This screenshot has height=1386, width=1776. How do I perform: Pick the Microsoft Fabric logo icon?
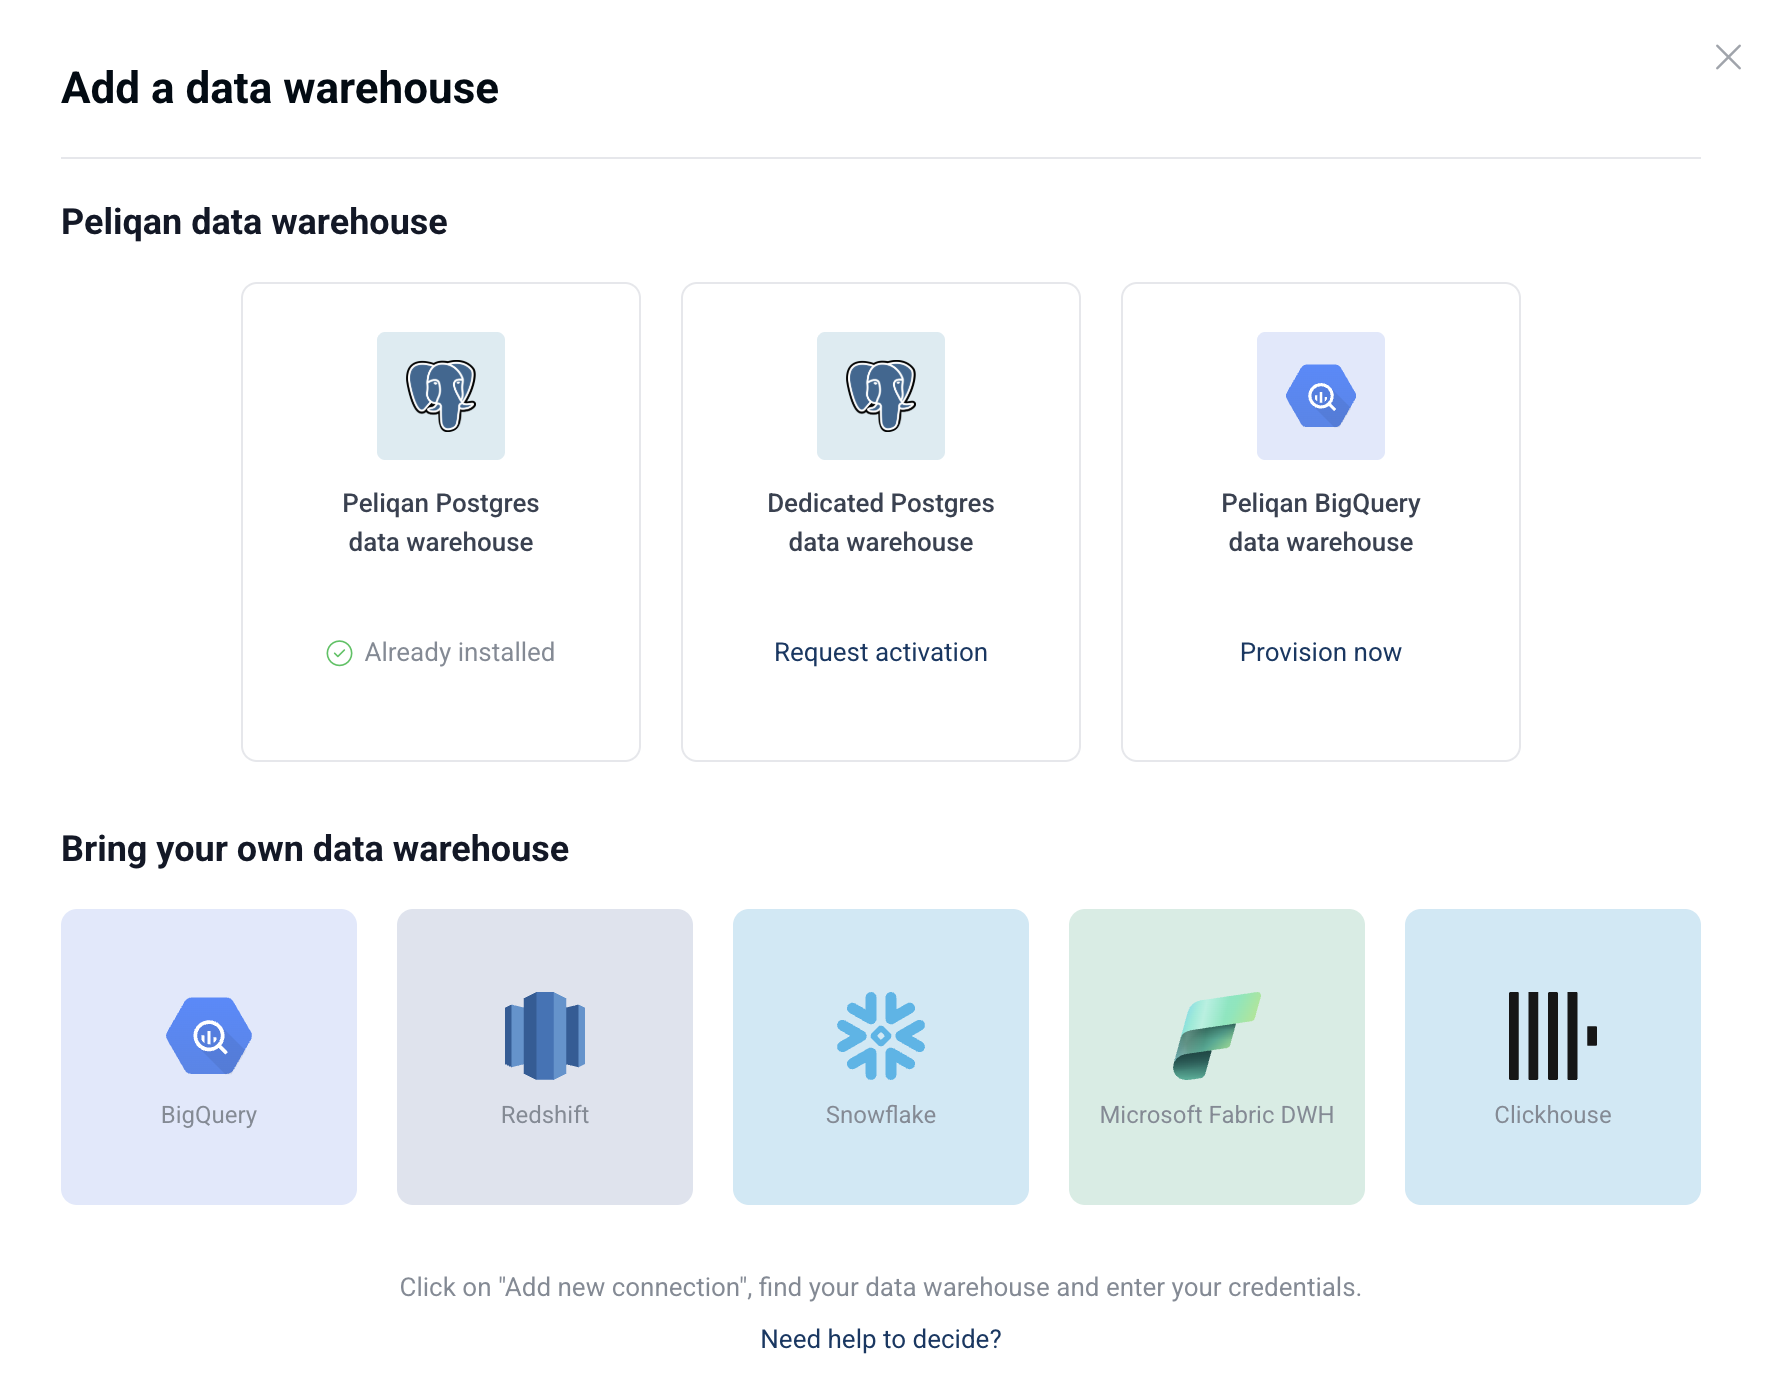point(1217,1036)
